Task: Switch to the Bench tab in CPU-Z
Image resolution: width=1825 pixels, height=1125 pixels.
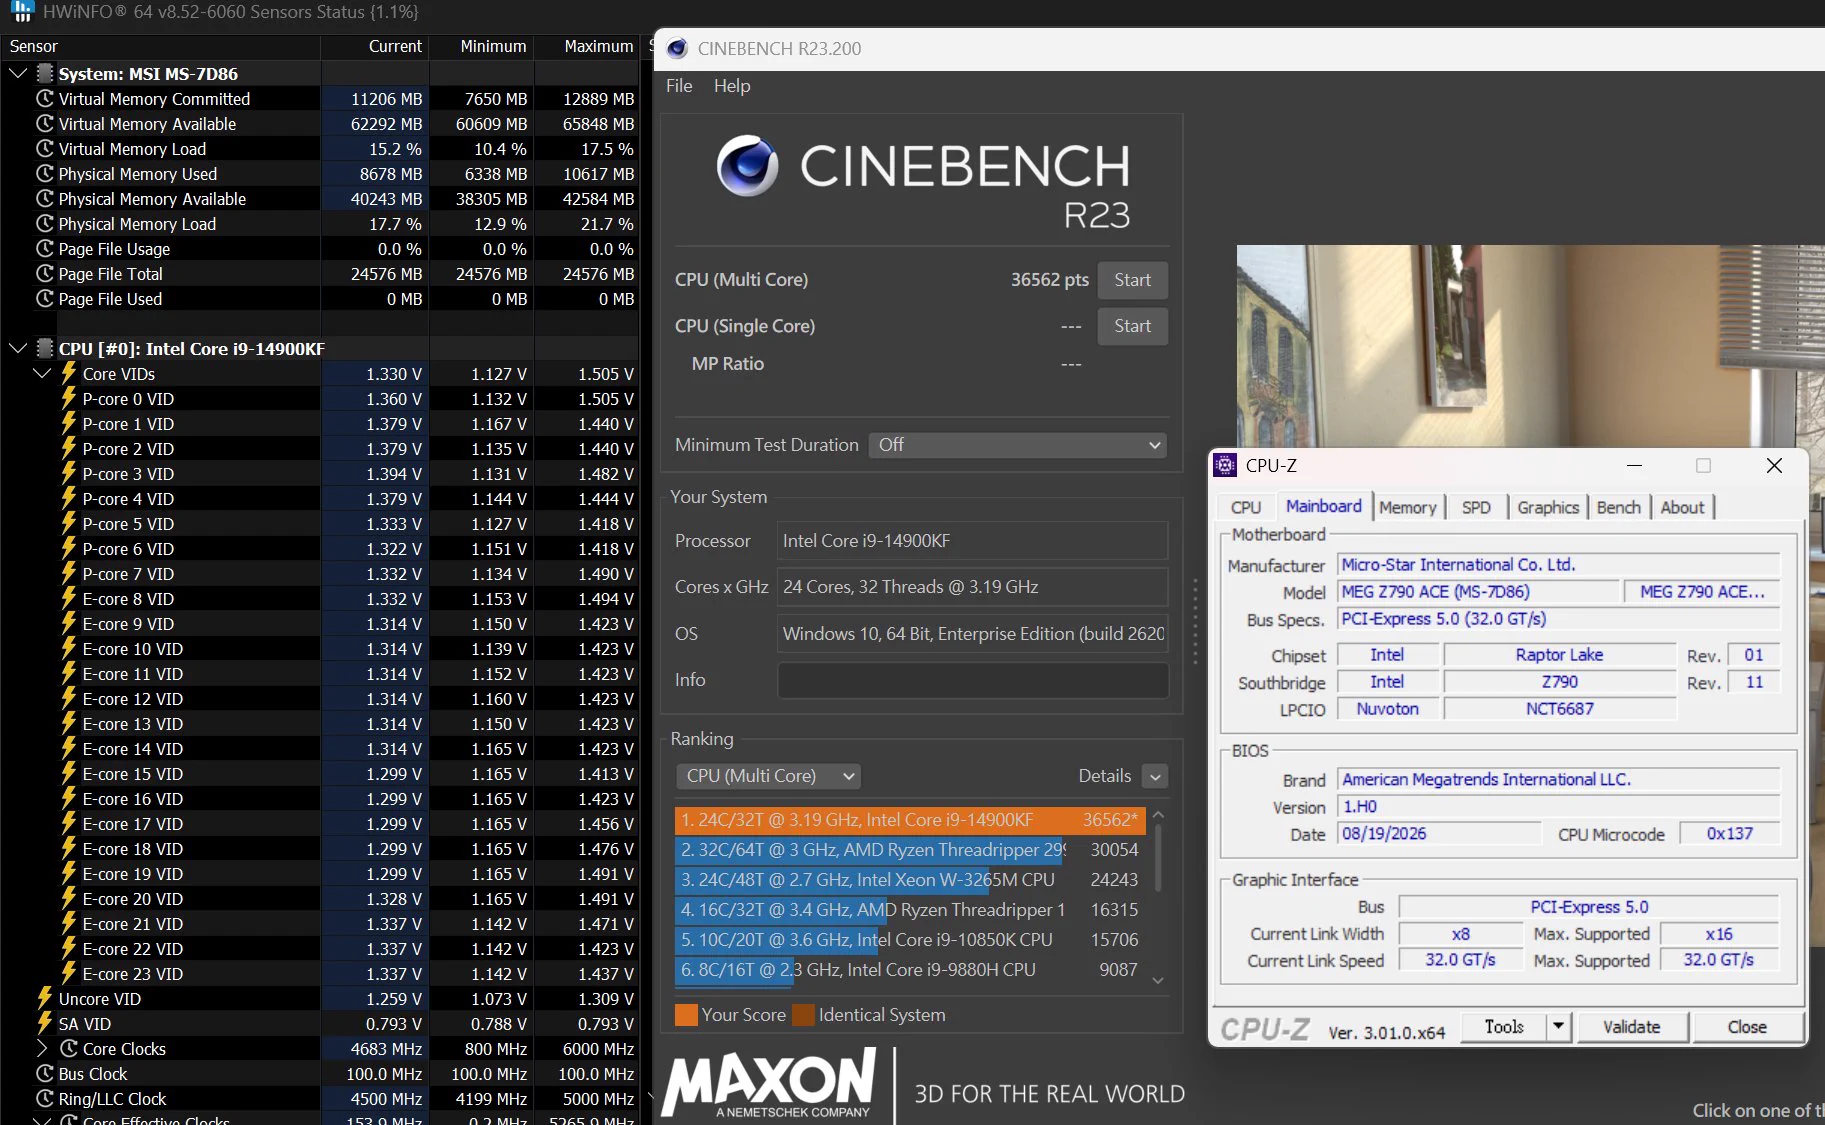Action: (x=1619, y=507)
